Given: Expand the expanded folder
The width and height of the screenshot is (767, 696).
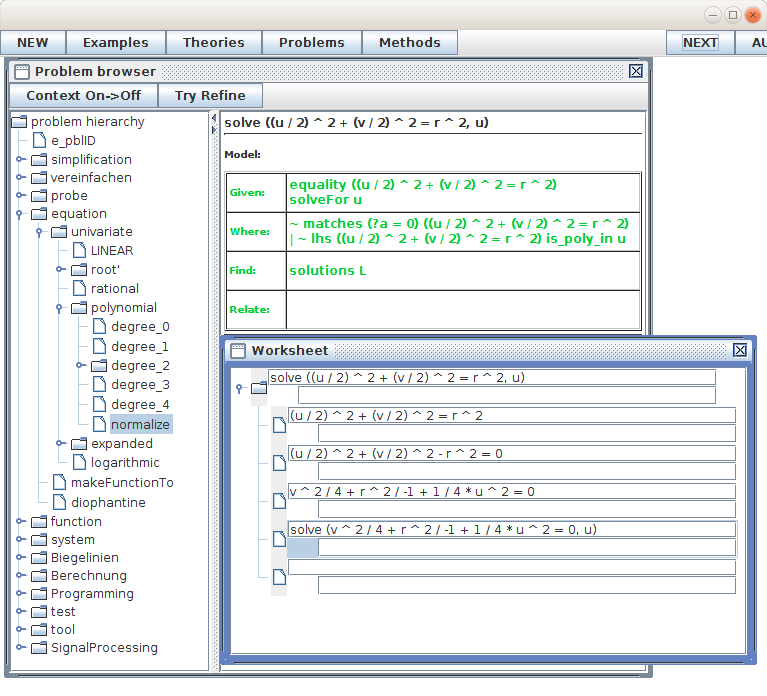Looking at the screenshot, I should [x=60, y=443].
